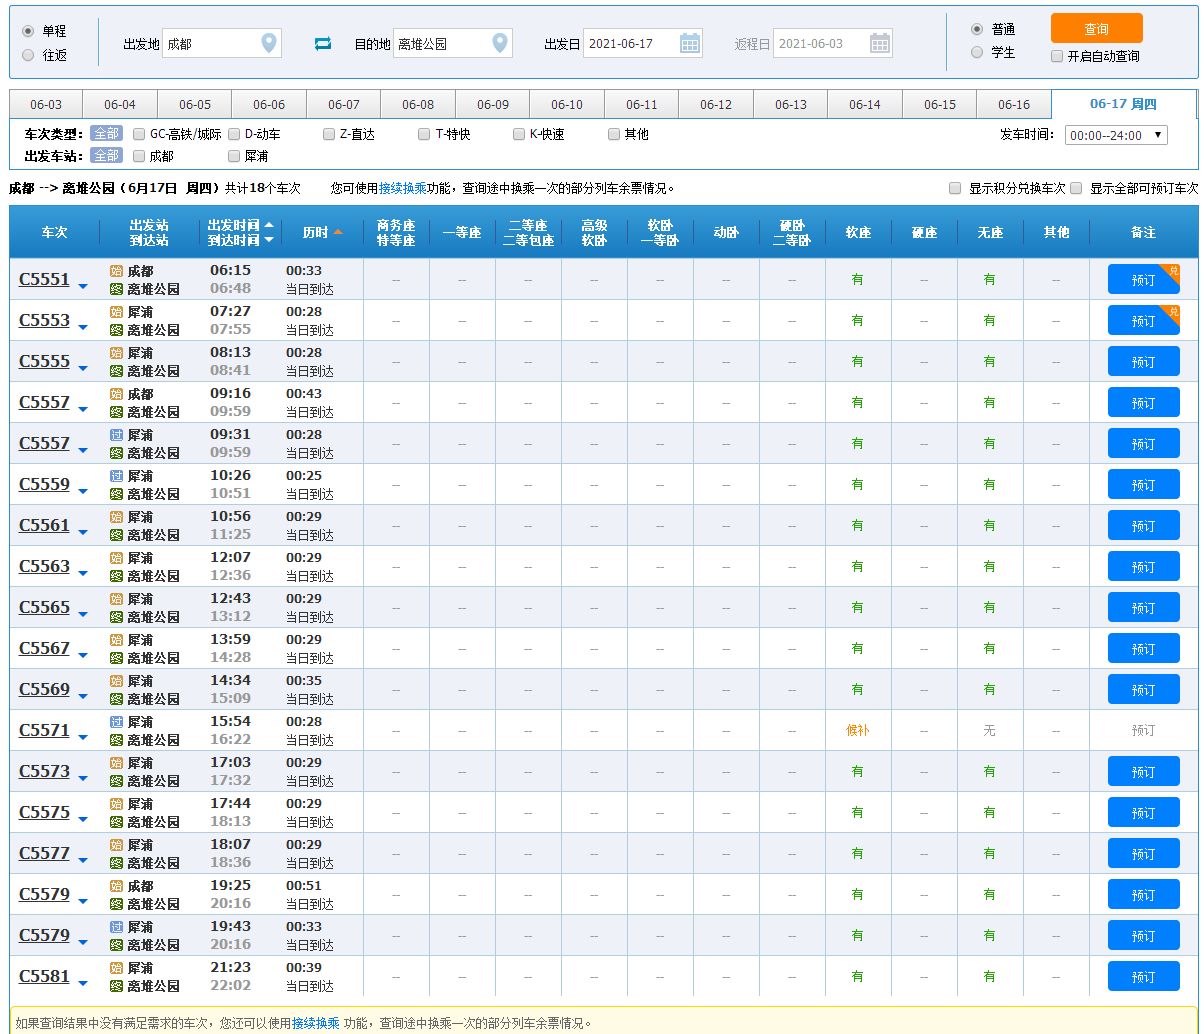The width and height of the screenshot is (1204, 1034).
Task: Click the 历时 sort arrow in header
Action: point(338,232)
